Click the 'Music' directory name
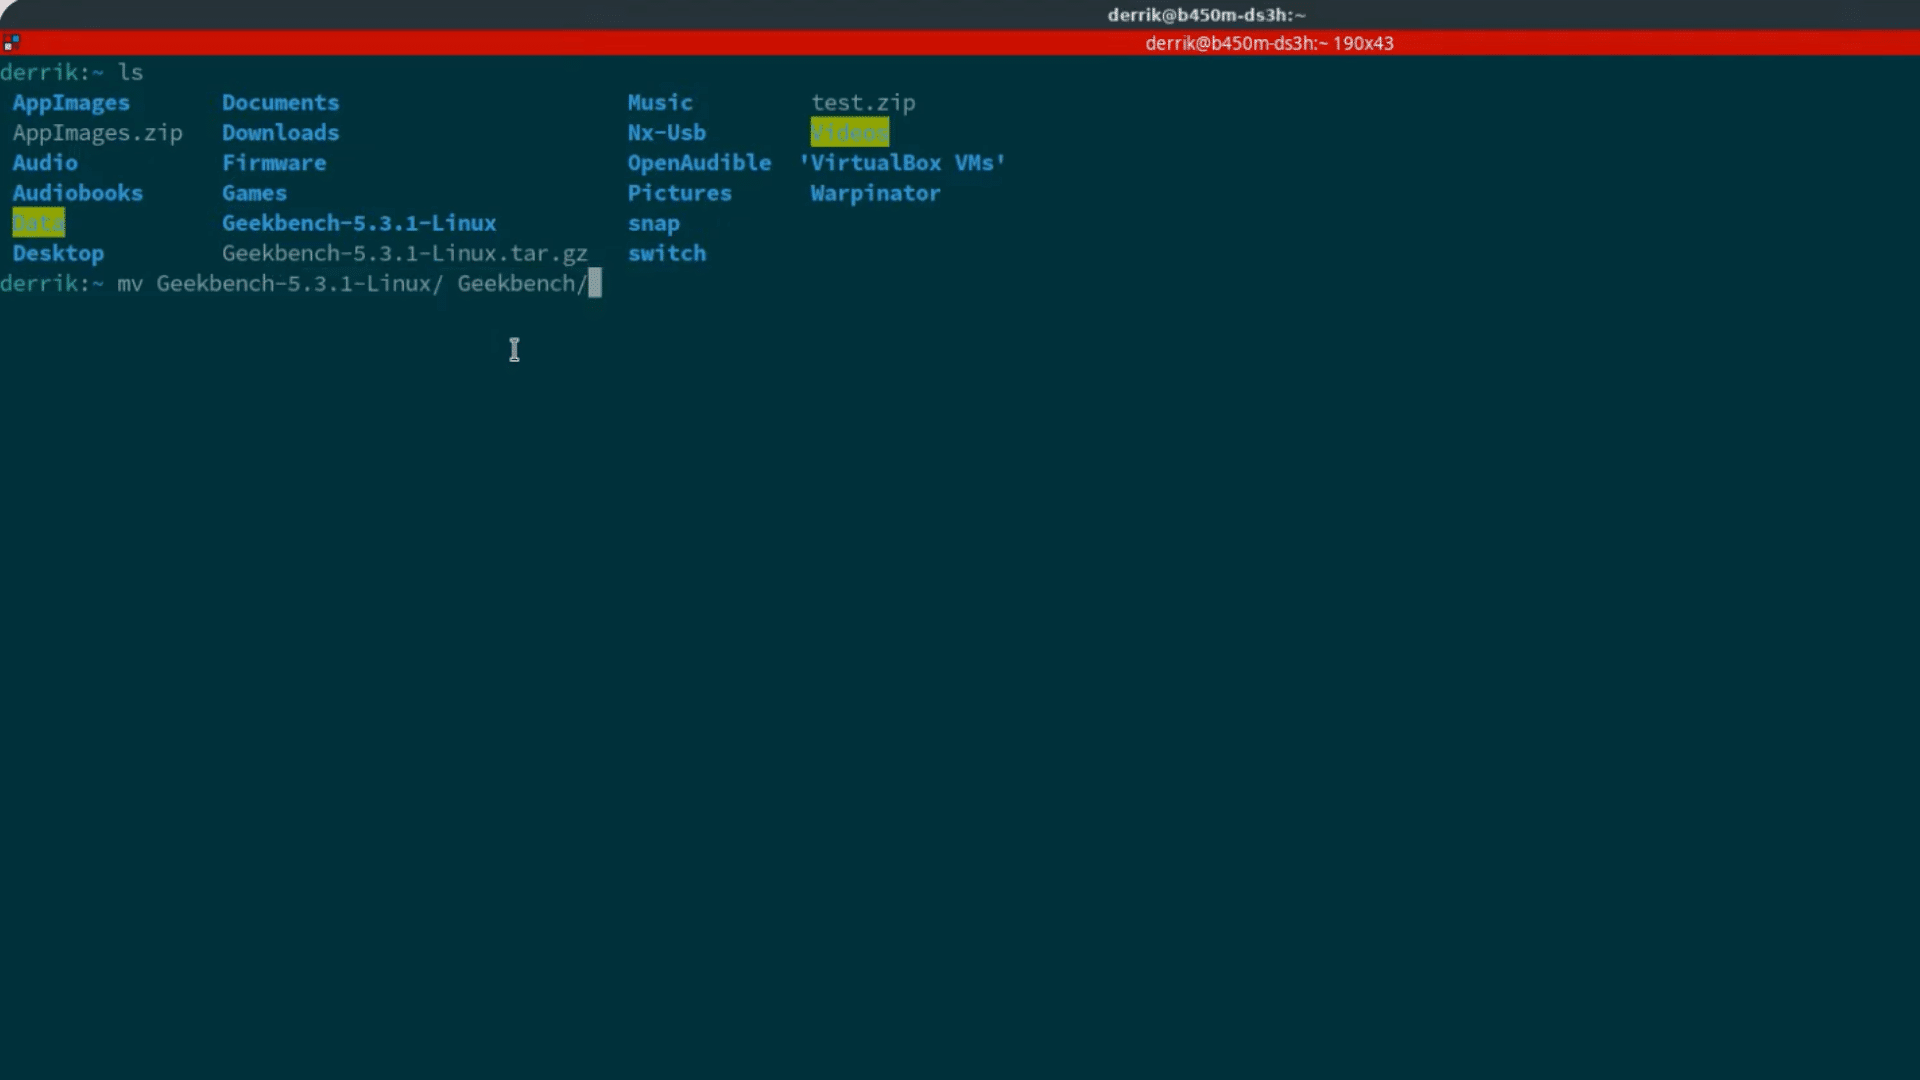Screen dimensions: 1920x1080 [660, 103]
